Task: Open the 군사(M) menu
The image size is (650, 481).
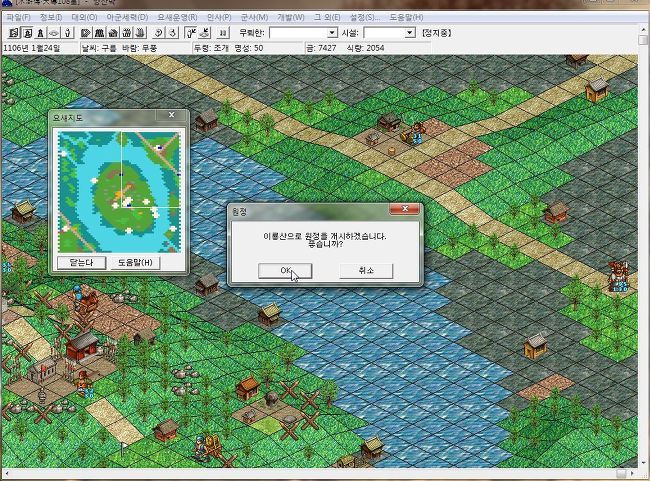Action: click(254, 17)
